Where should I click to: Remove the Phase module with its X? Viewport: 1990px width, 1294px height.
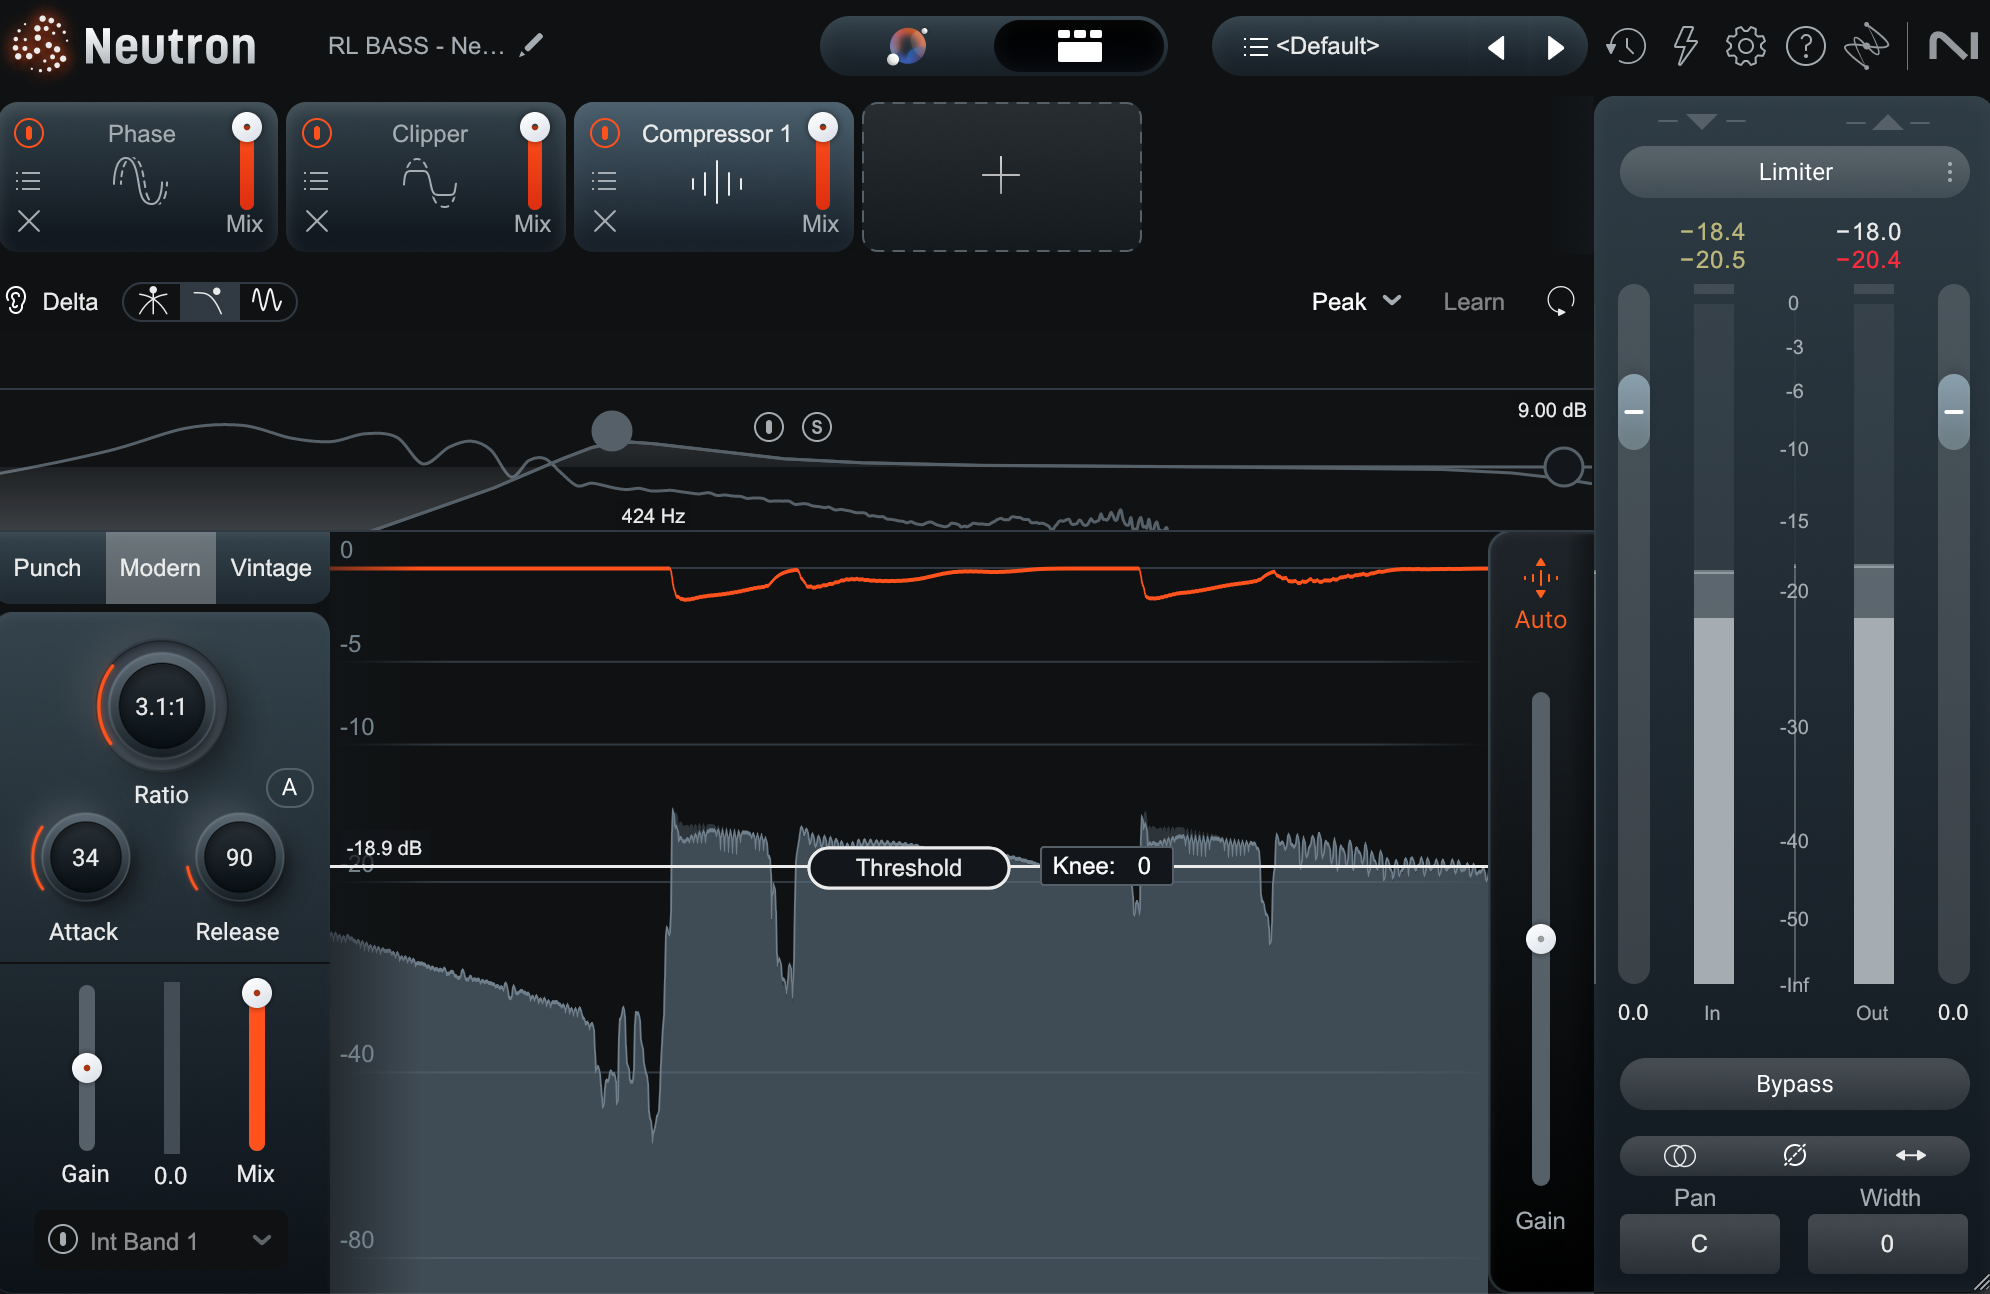29,221
